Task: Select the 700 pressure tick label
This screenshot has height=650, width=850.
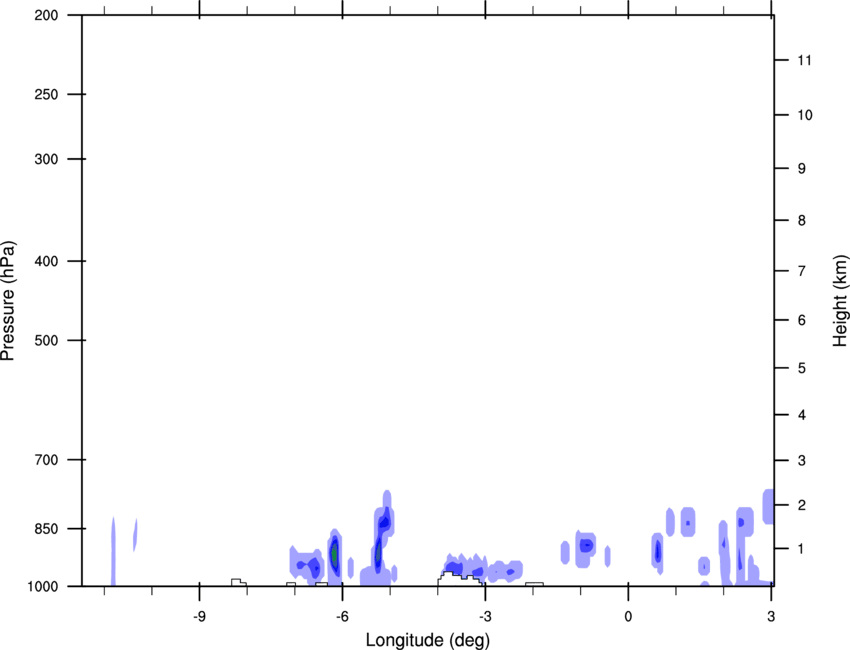Action: pyautogui.click(x=46, y=460)
